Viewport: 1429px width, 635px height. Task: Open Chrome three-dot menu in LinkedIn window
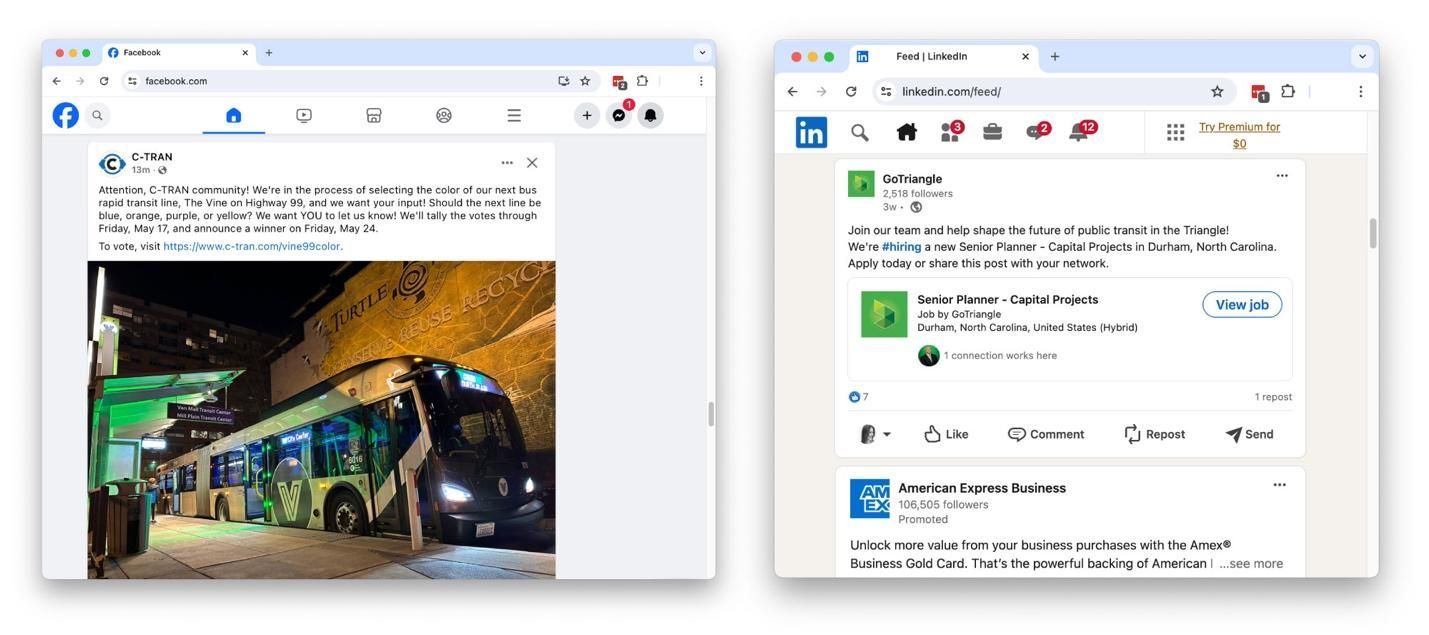[1360, 91]
